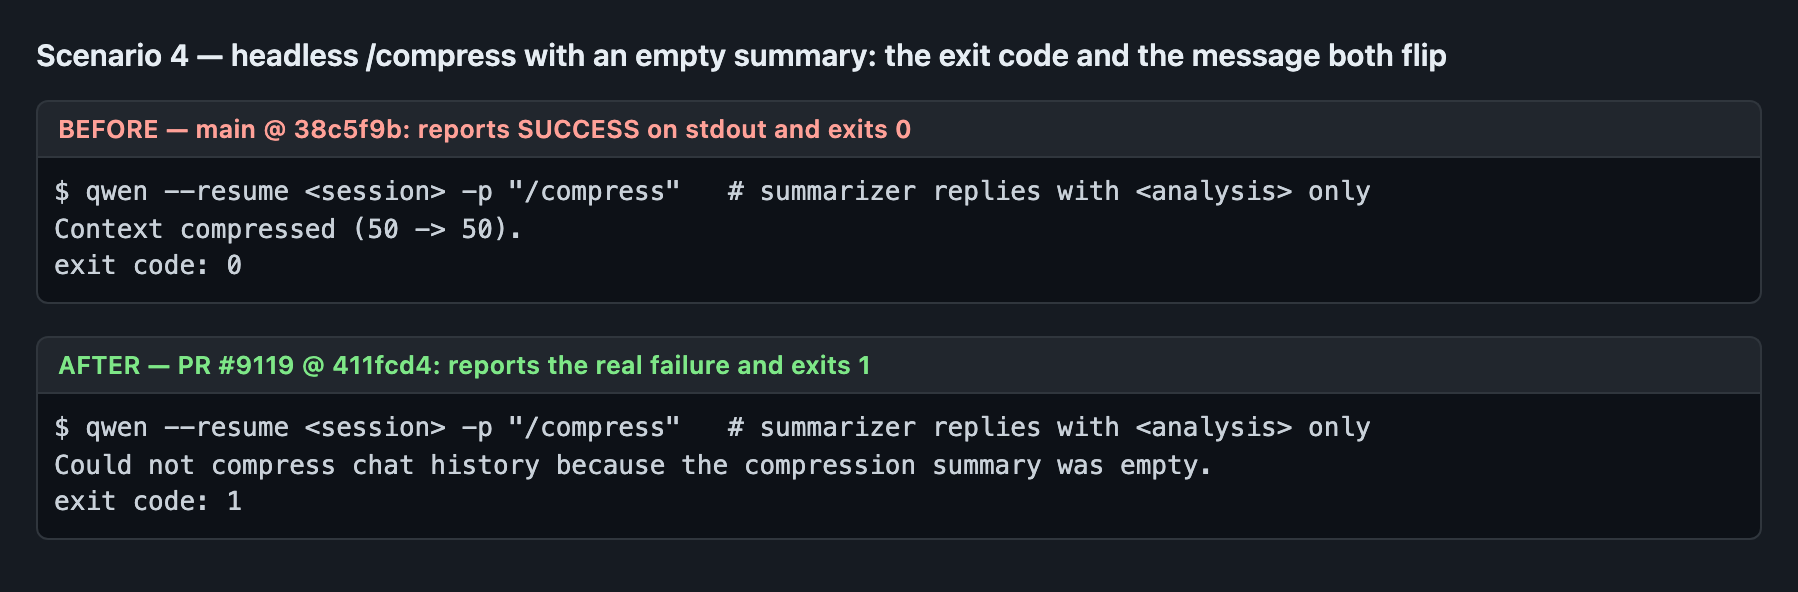
Task: Click 'exit code: 0' line
Action: (x=148, y=265)
